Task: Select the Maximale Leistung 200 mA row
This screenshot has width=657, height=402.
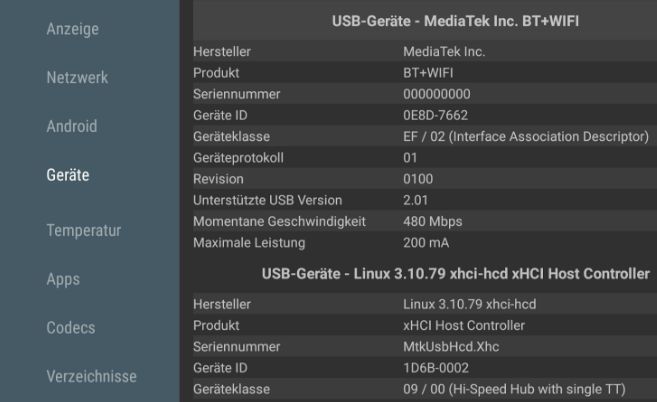Action: [x=425, y=243]
